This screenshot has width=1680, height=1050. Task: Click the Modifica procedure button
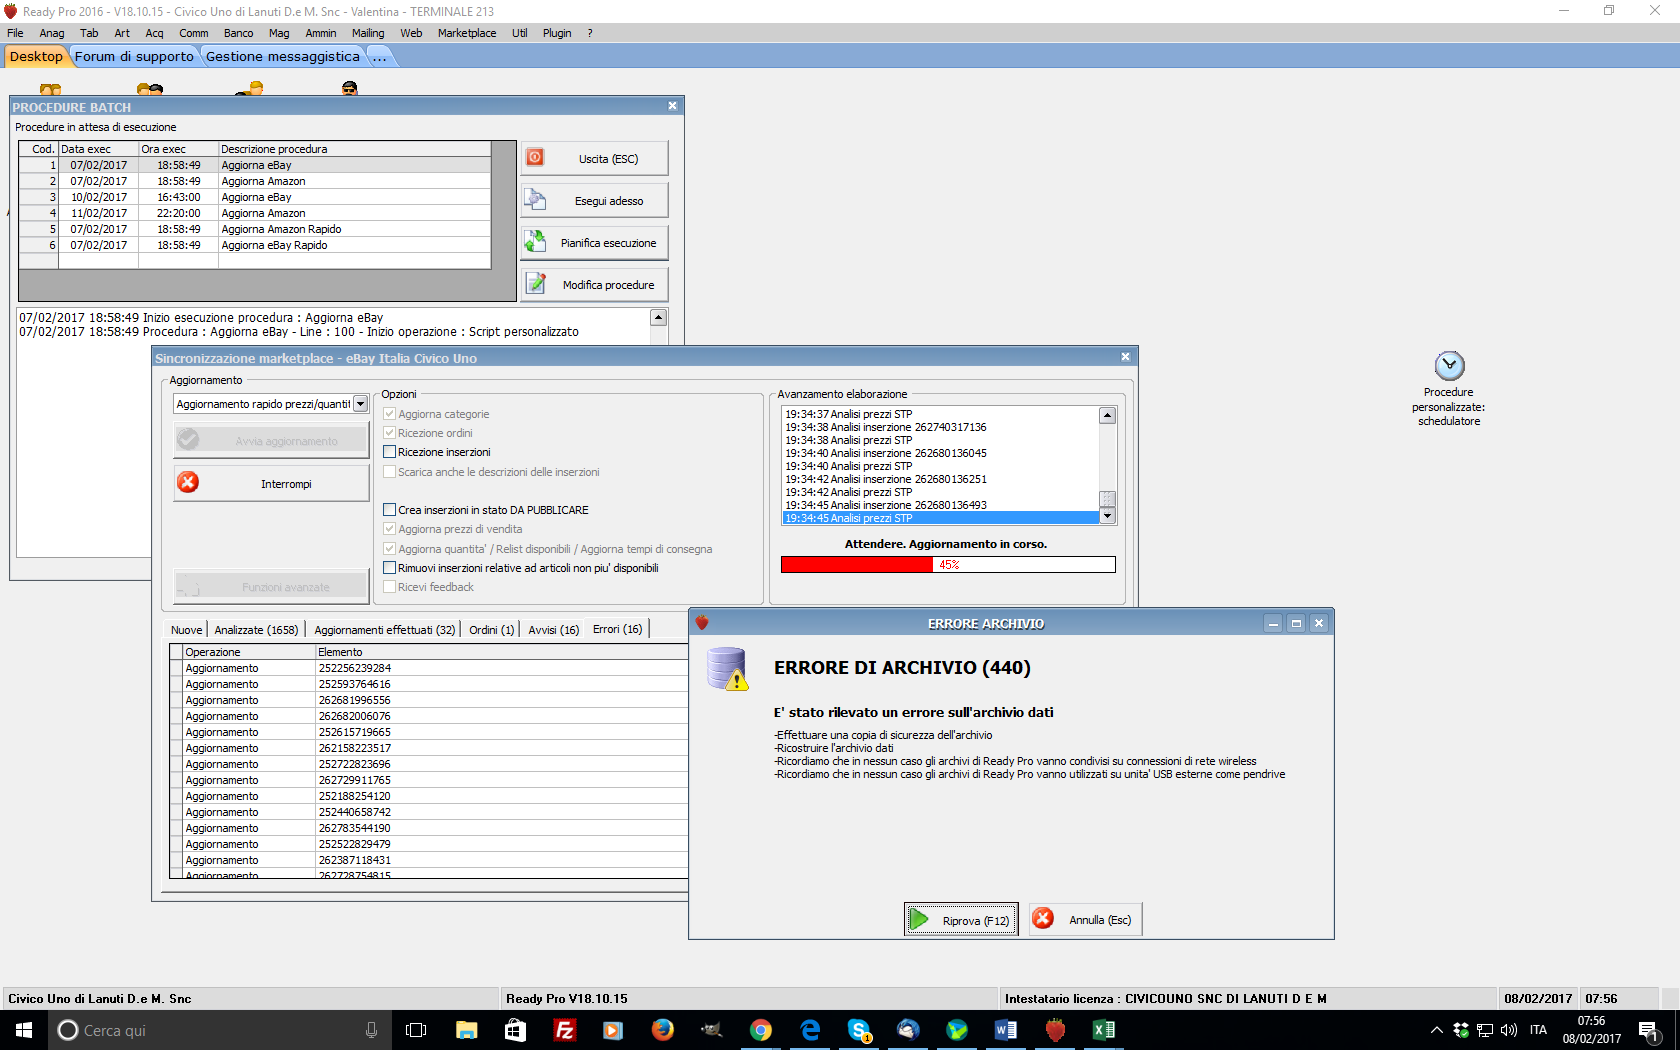click(x=594, y=284)
